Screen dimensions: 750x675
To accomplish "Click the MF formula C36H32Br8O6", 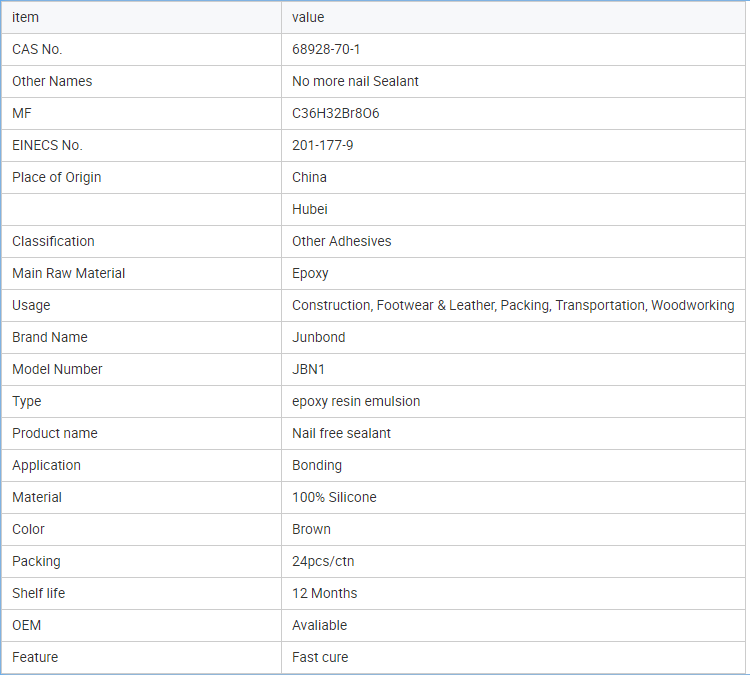I will [x=335, y=113].
